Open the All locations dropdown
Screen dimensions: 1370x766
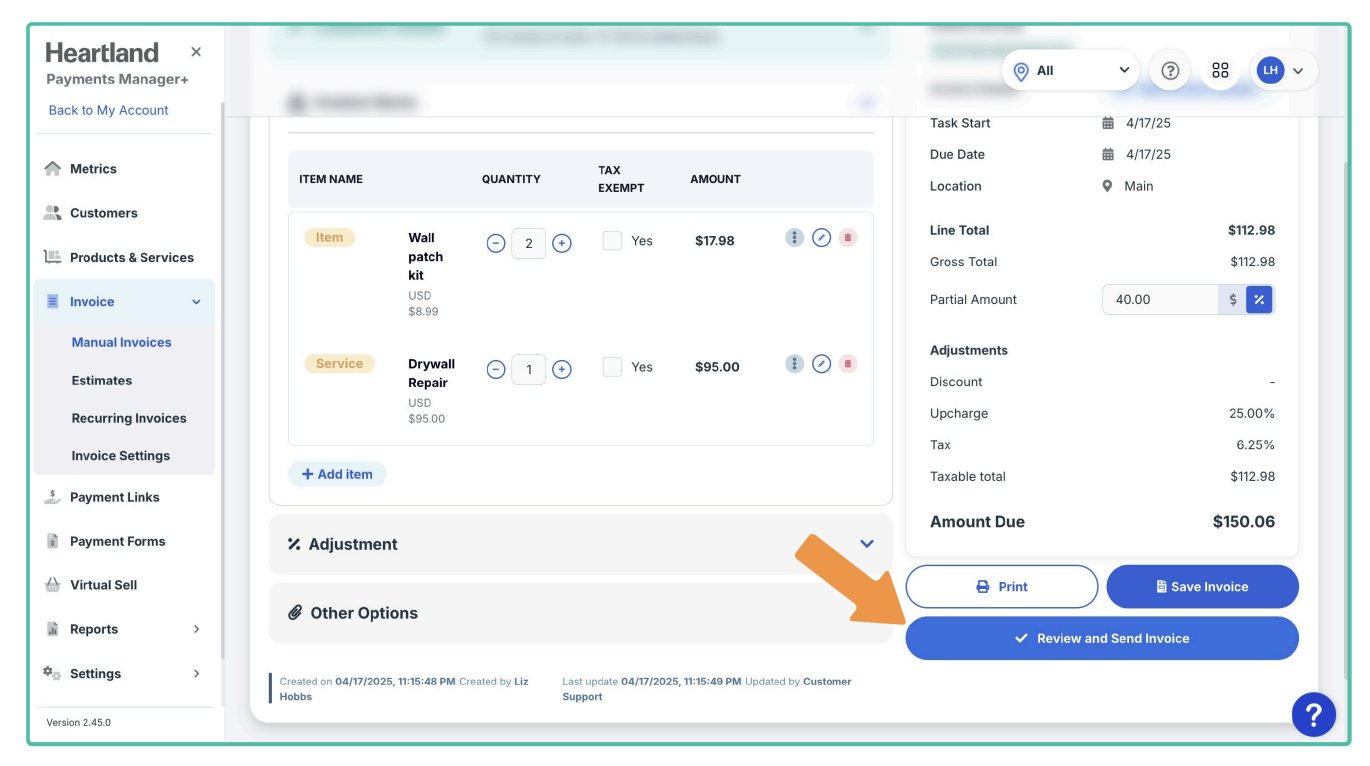1070,71
